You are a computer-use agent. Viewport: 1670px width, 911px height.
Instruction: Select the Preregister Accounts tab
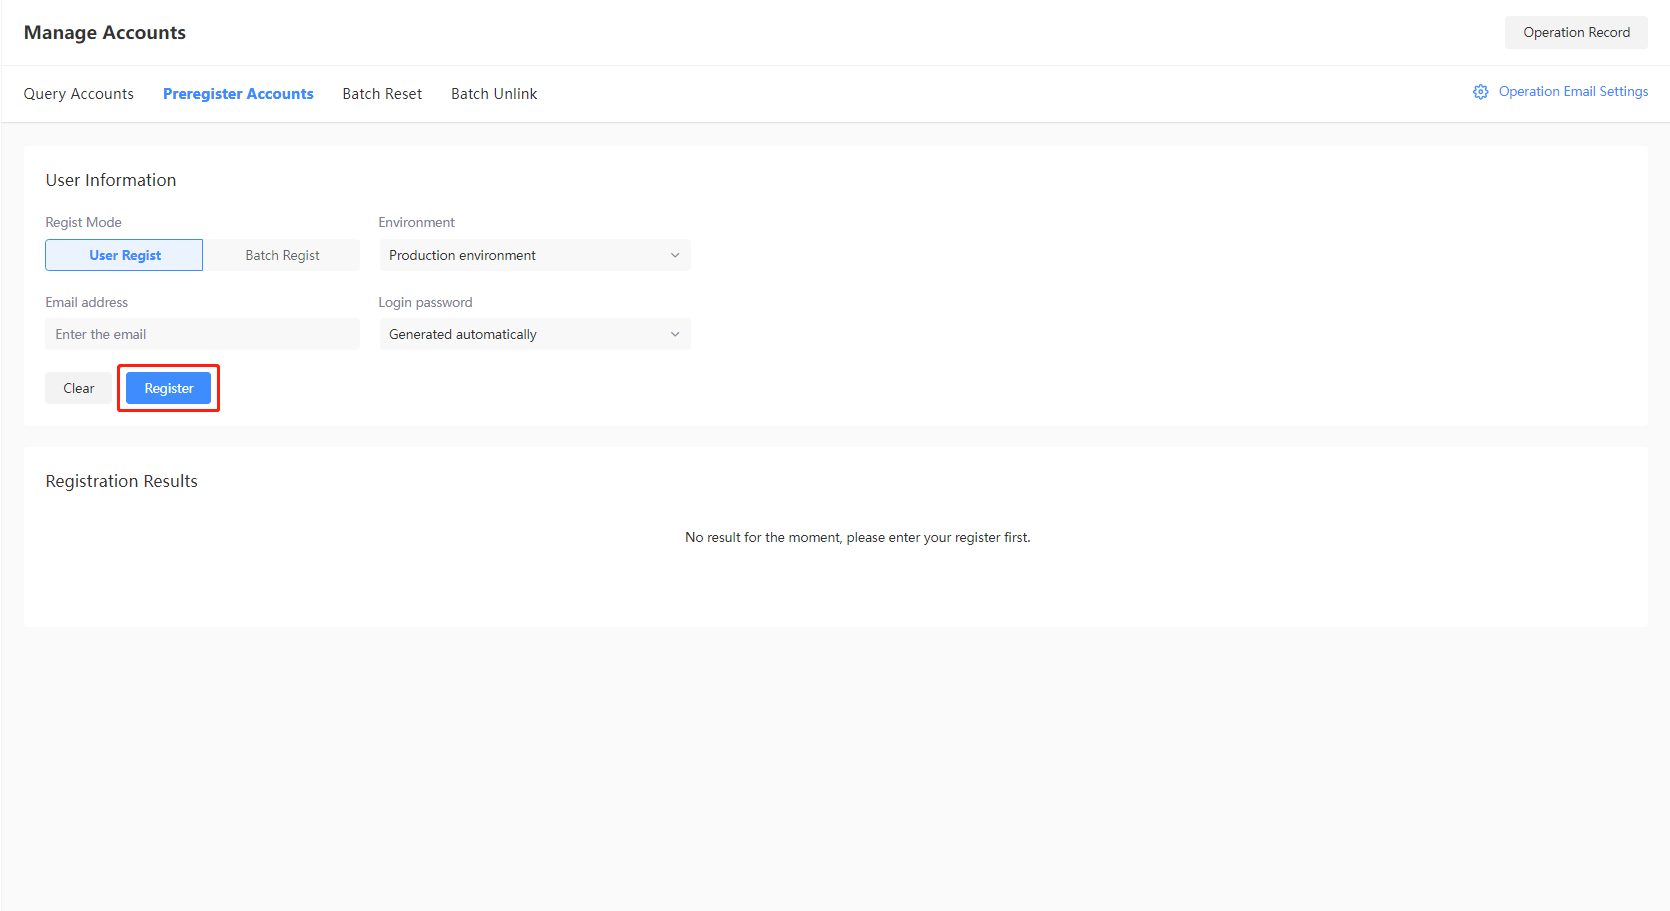click(x=238, y=93)
